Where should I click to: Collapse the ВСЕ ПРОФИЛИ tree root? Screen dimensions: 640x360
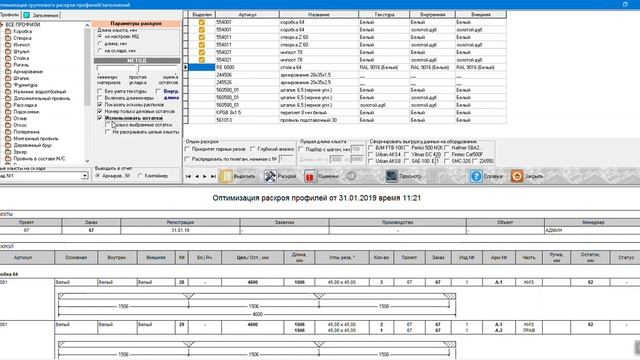[2, 25]
